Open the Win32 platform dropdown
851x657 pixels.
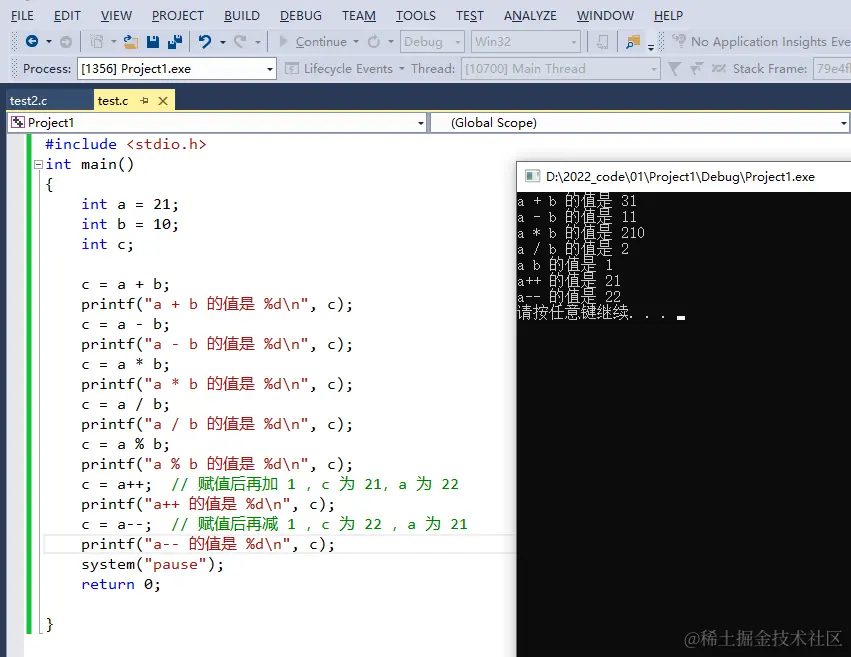(x=525, y=41)
